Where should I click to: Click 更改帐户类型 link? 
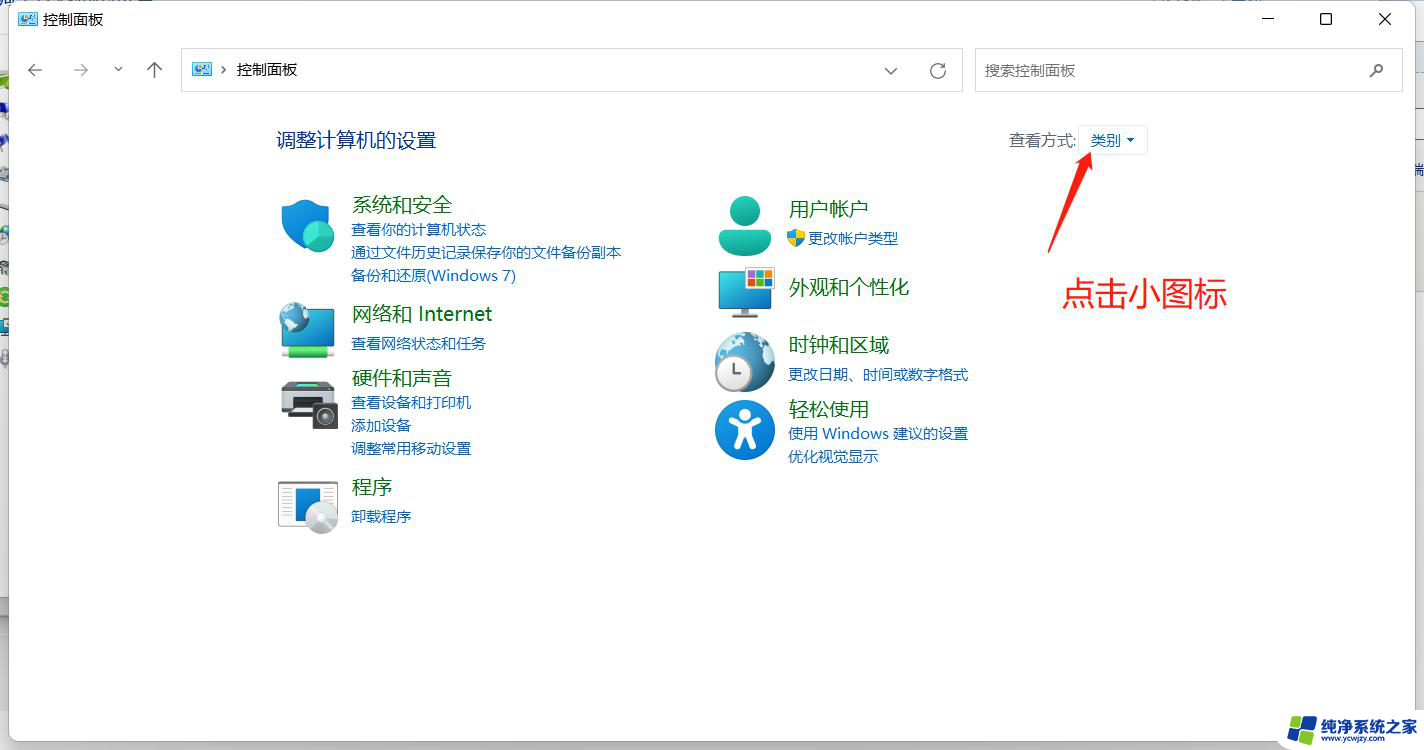853,238
